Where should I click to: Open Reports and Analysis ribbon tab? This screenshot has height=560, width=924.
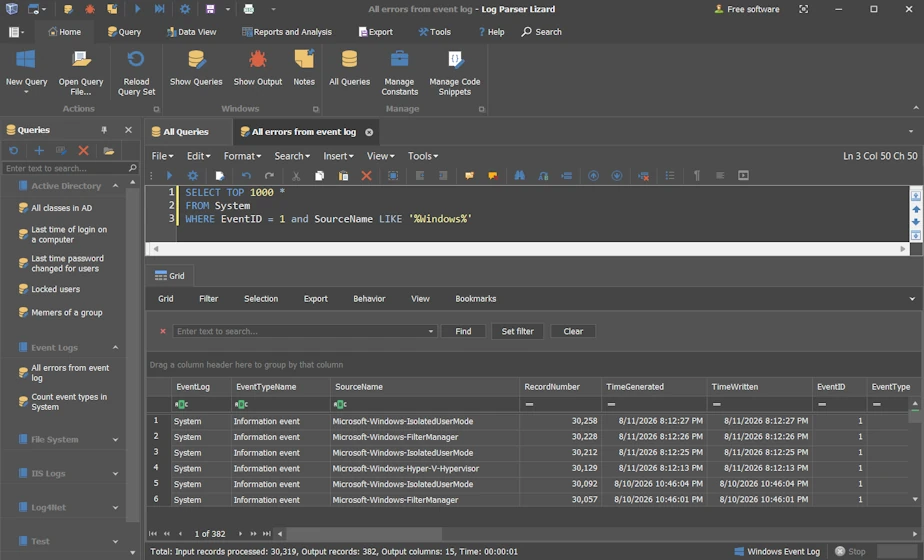point(287,32)
